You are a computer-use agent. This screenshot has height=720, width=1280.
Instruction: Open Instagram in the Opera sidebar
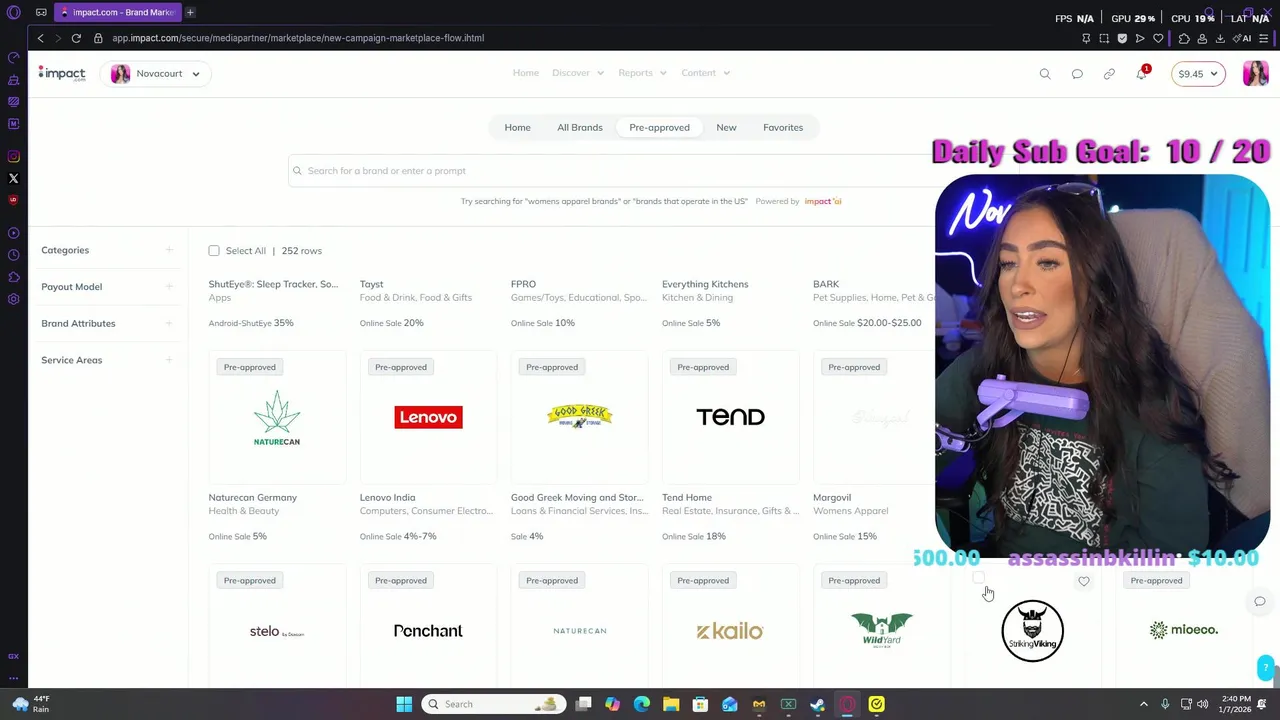tap(13, 156)
